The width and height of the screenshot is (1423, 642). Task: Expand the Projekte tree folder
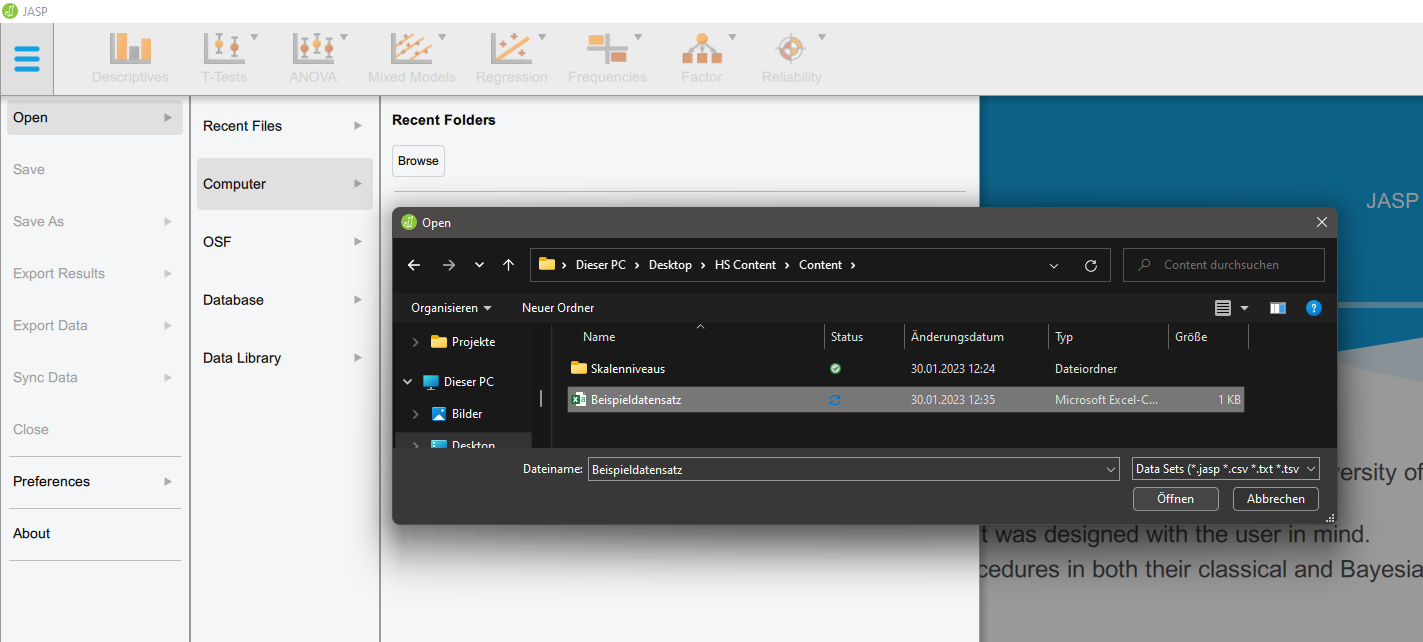pyautogui.click(x=416, y=342)
